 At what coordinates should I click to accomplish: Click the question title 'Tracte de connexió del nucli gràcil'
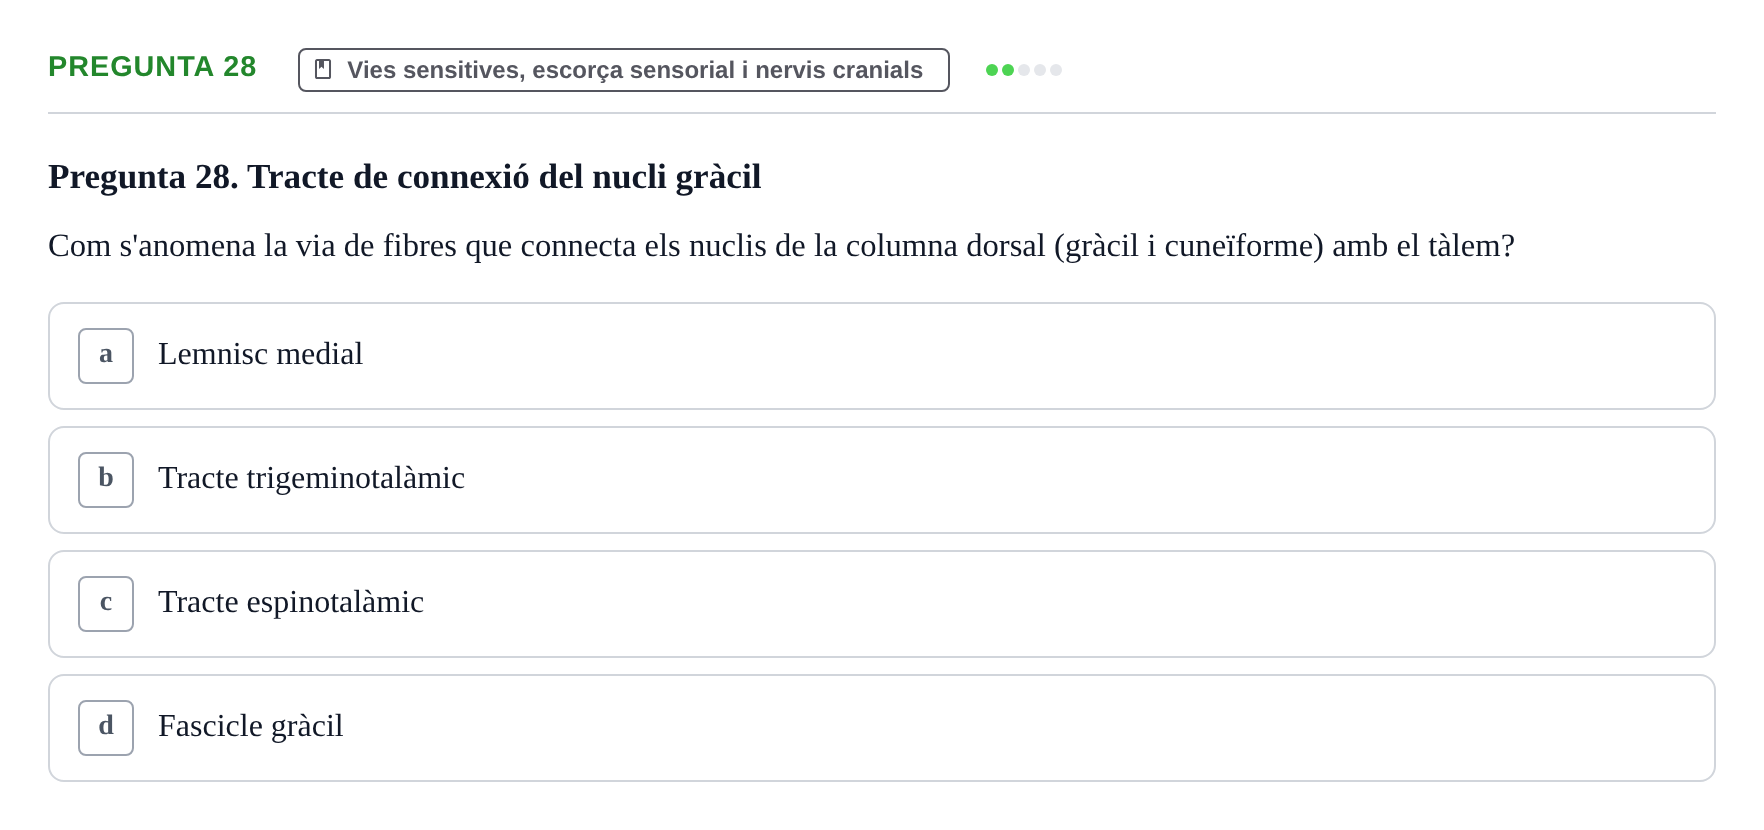(x=504, y=177)
